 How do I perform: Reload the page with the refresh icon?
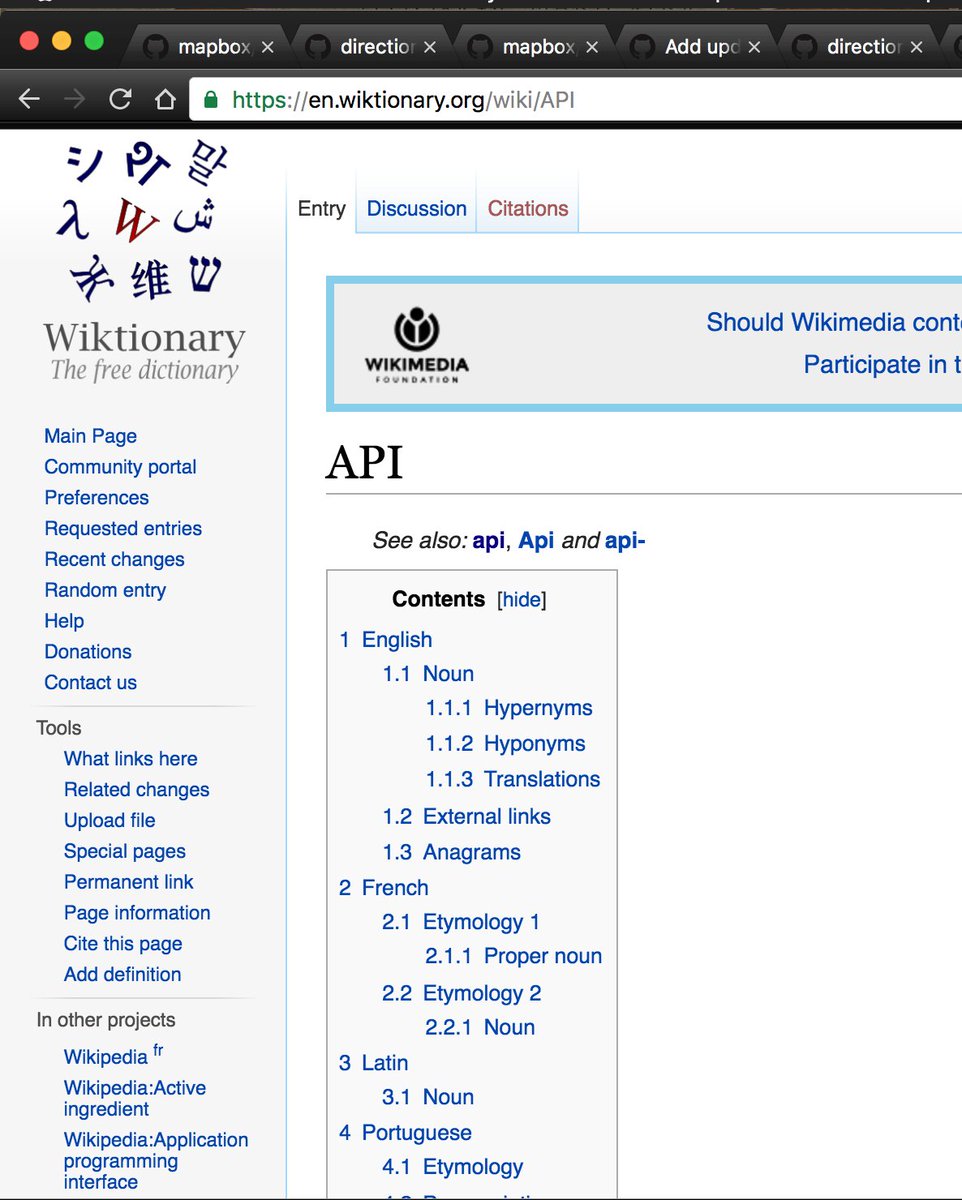(120, 99)
